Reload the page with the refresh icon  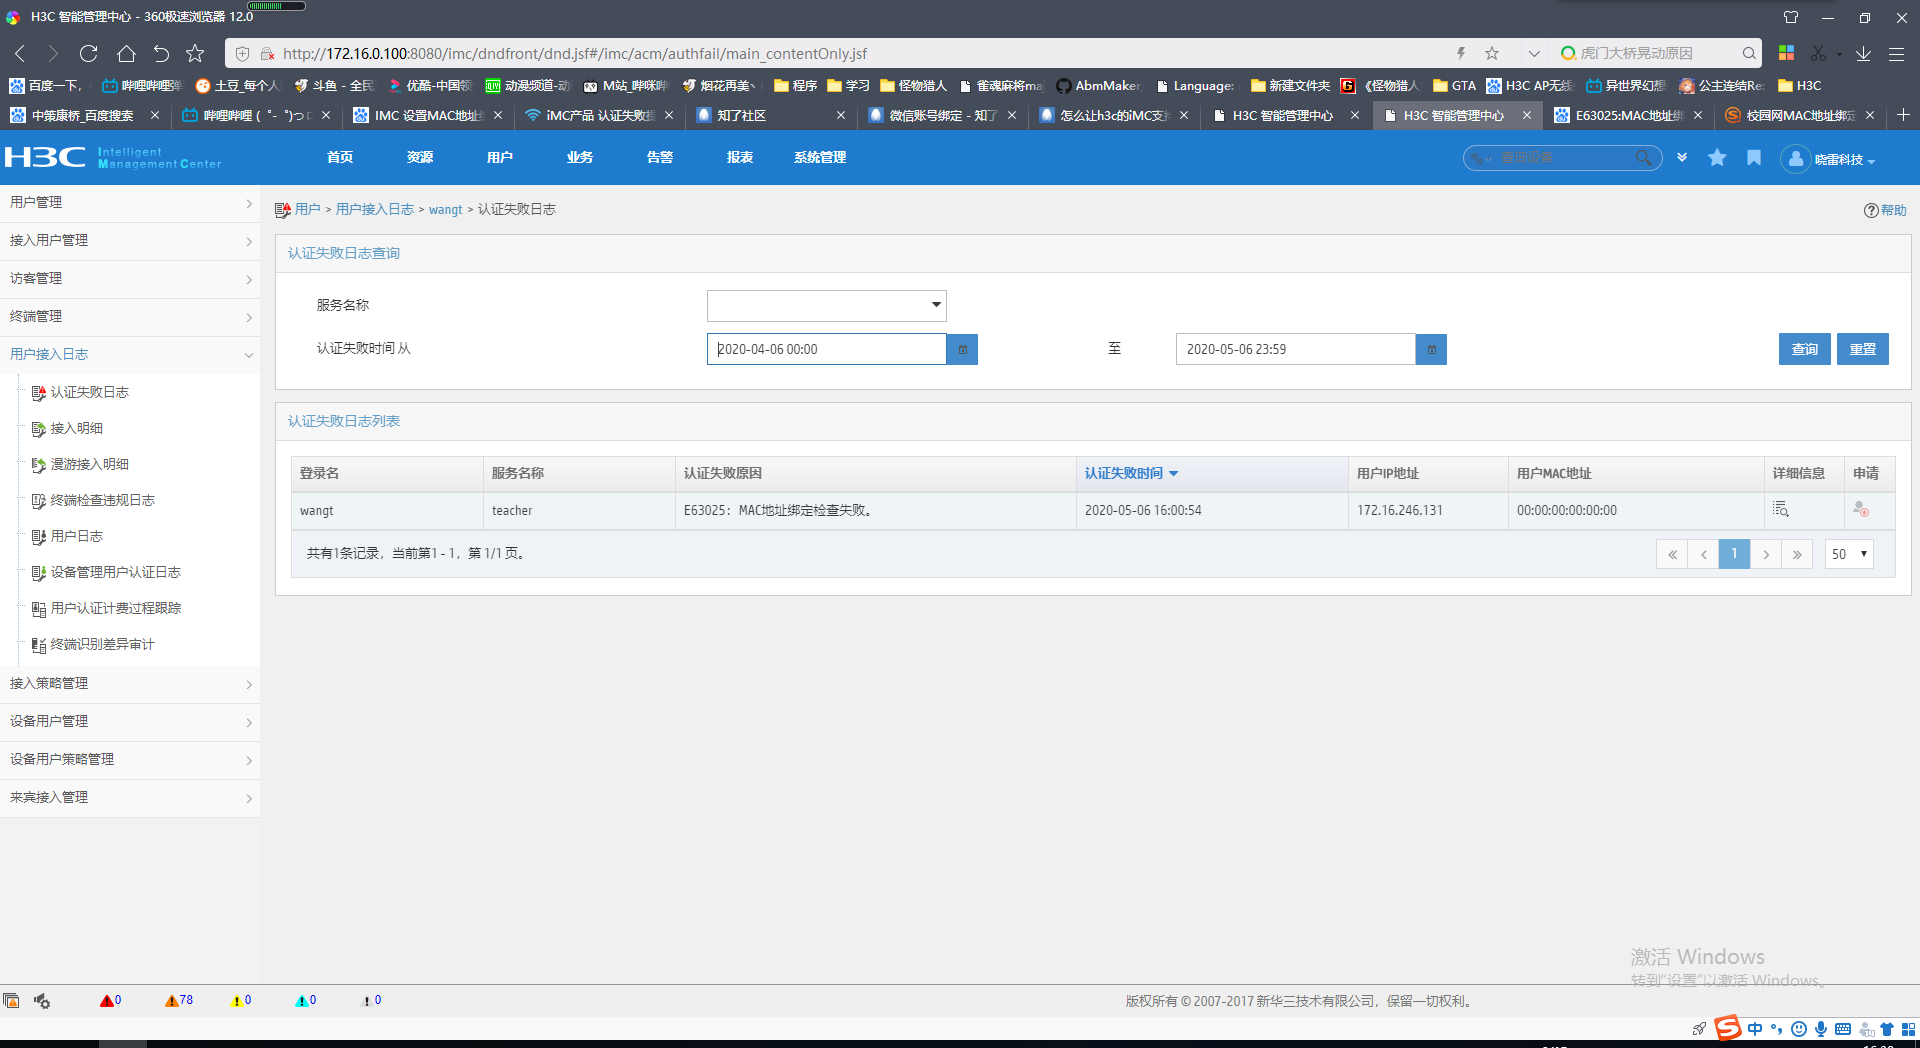pos(89,53)
